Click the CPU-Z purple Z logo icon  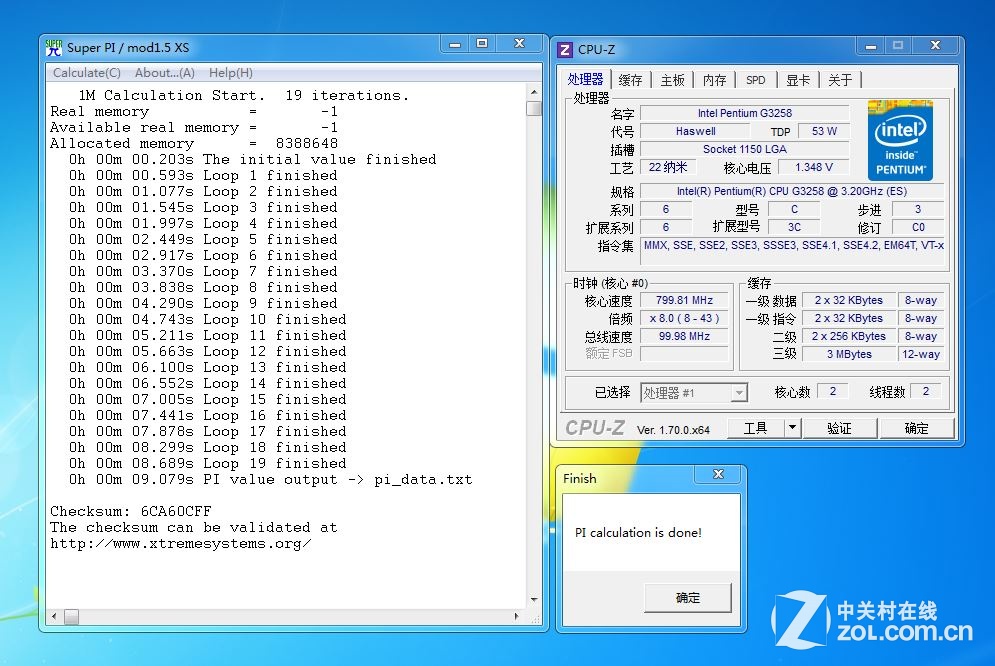point(564,49)
